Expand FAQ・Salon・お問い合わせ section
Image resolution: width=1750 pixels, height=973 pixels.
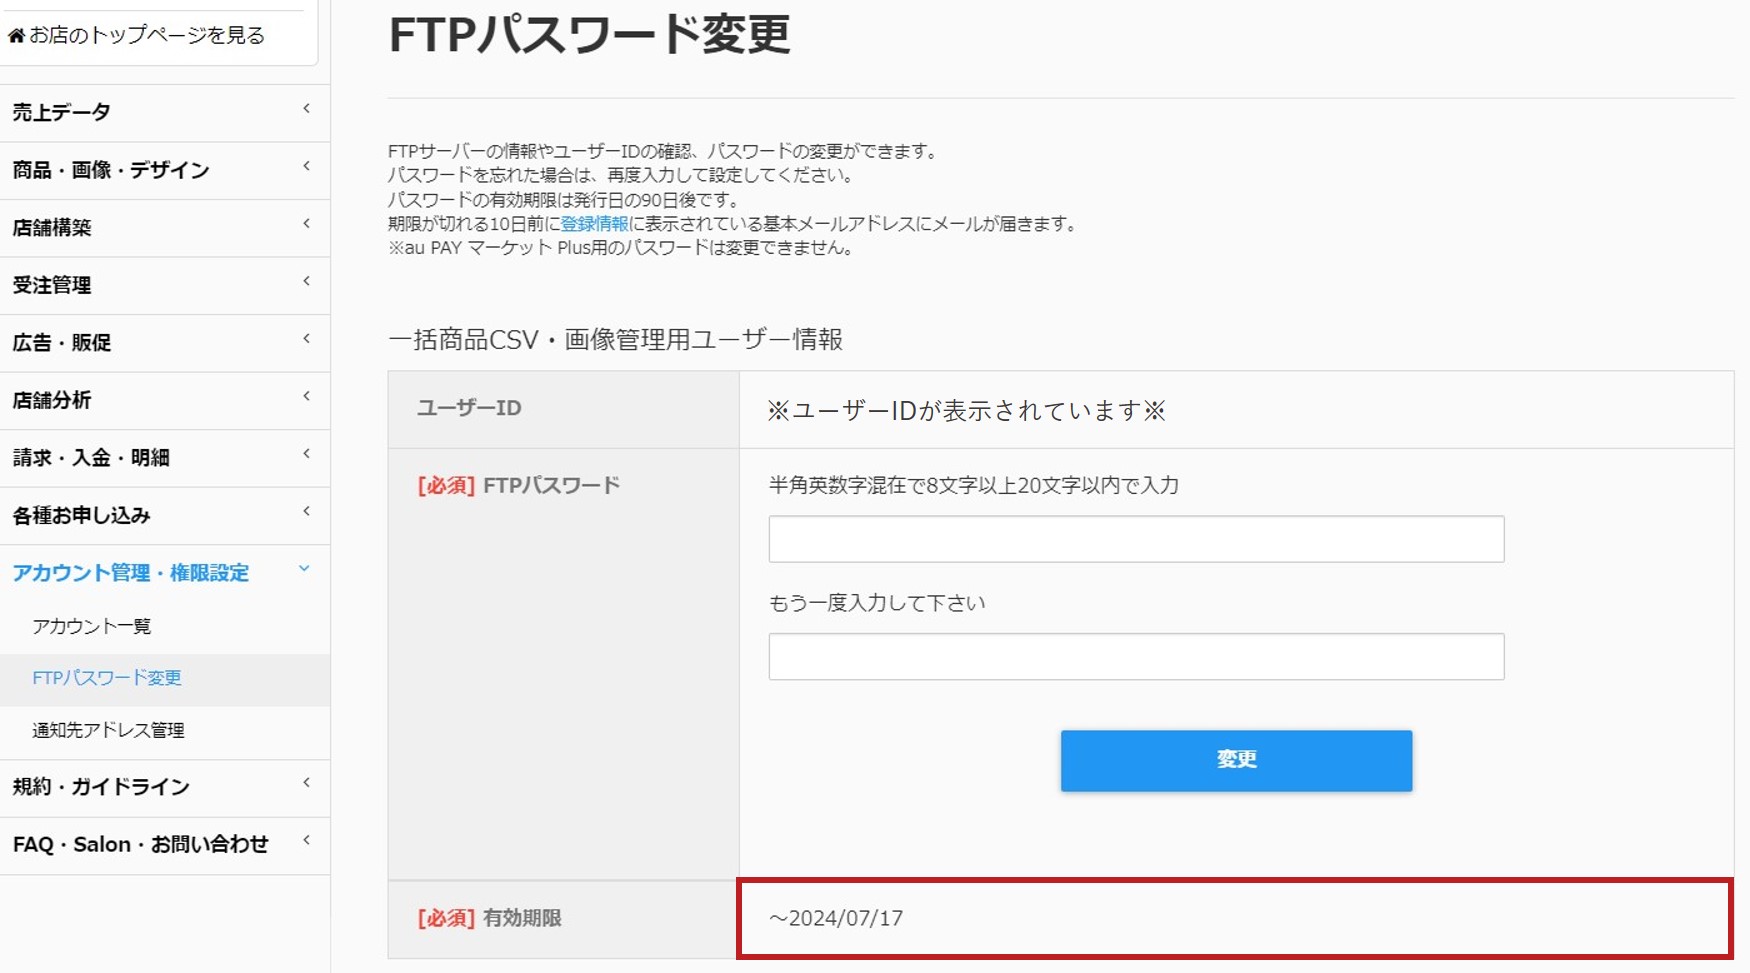click(164, 845)
